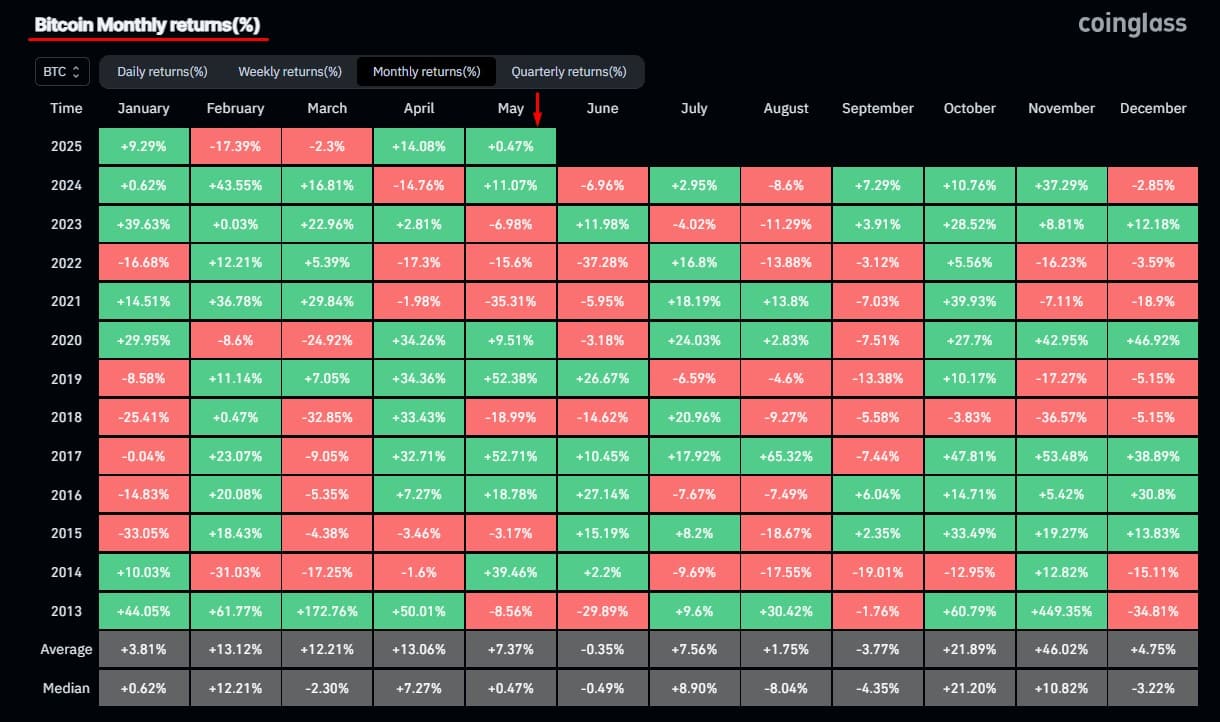Select the 2016 row label
The image size is (1220, 722).
66,494
